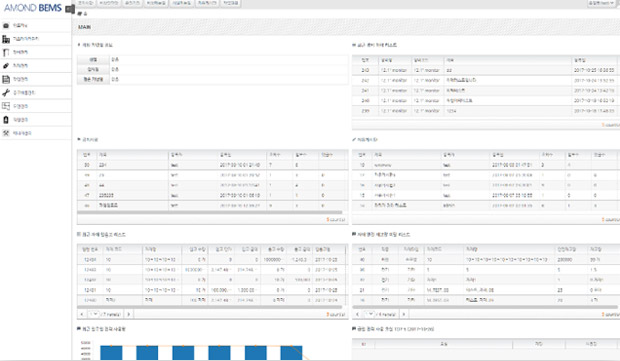Open the camera icon sidebar menu
620x361 pixels.
[x=6, y=25]
